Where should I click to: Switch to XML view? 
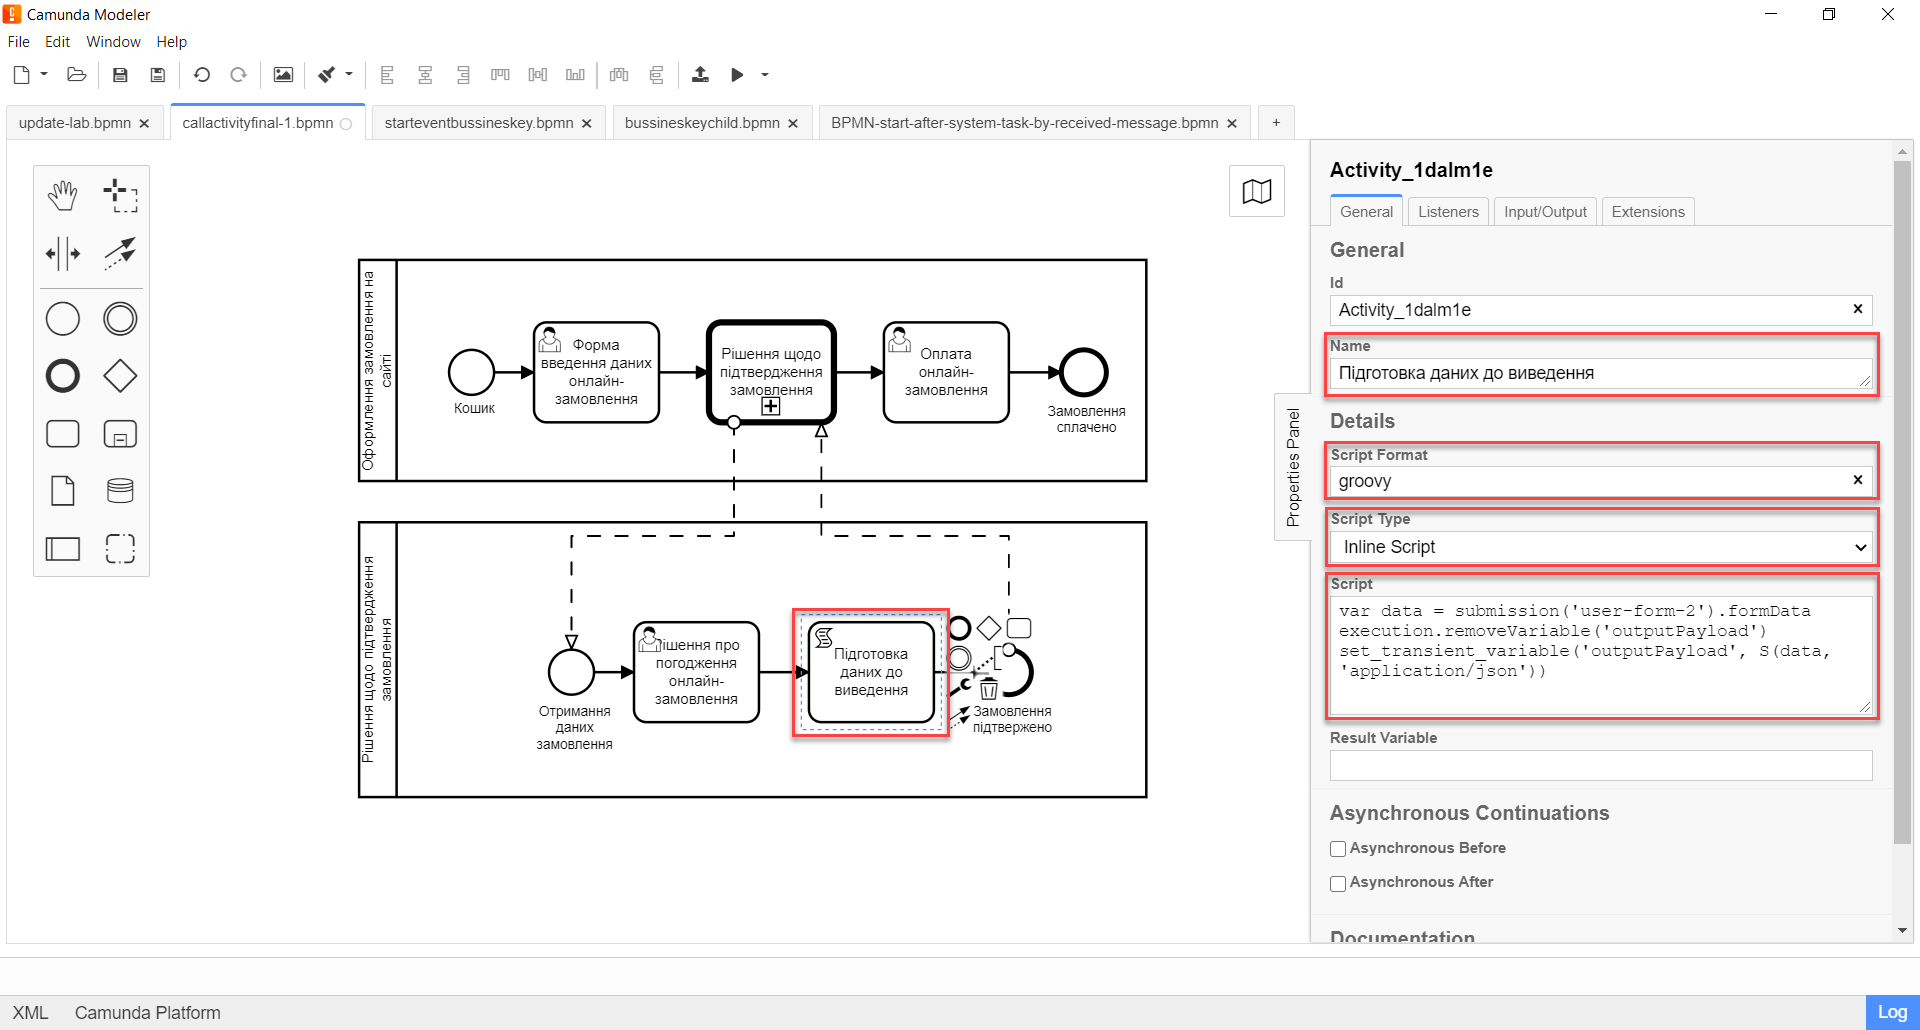point(30,1013)
